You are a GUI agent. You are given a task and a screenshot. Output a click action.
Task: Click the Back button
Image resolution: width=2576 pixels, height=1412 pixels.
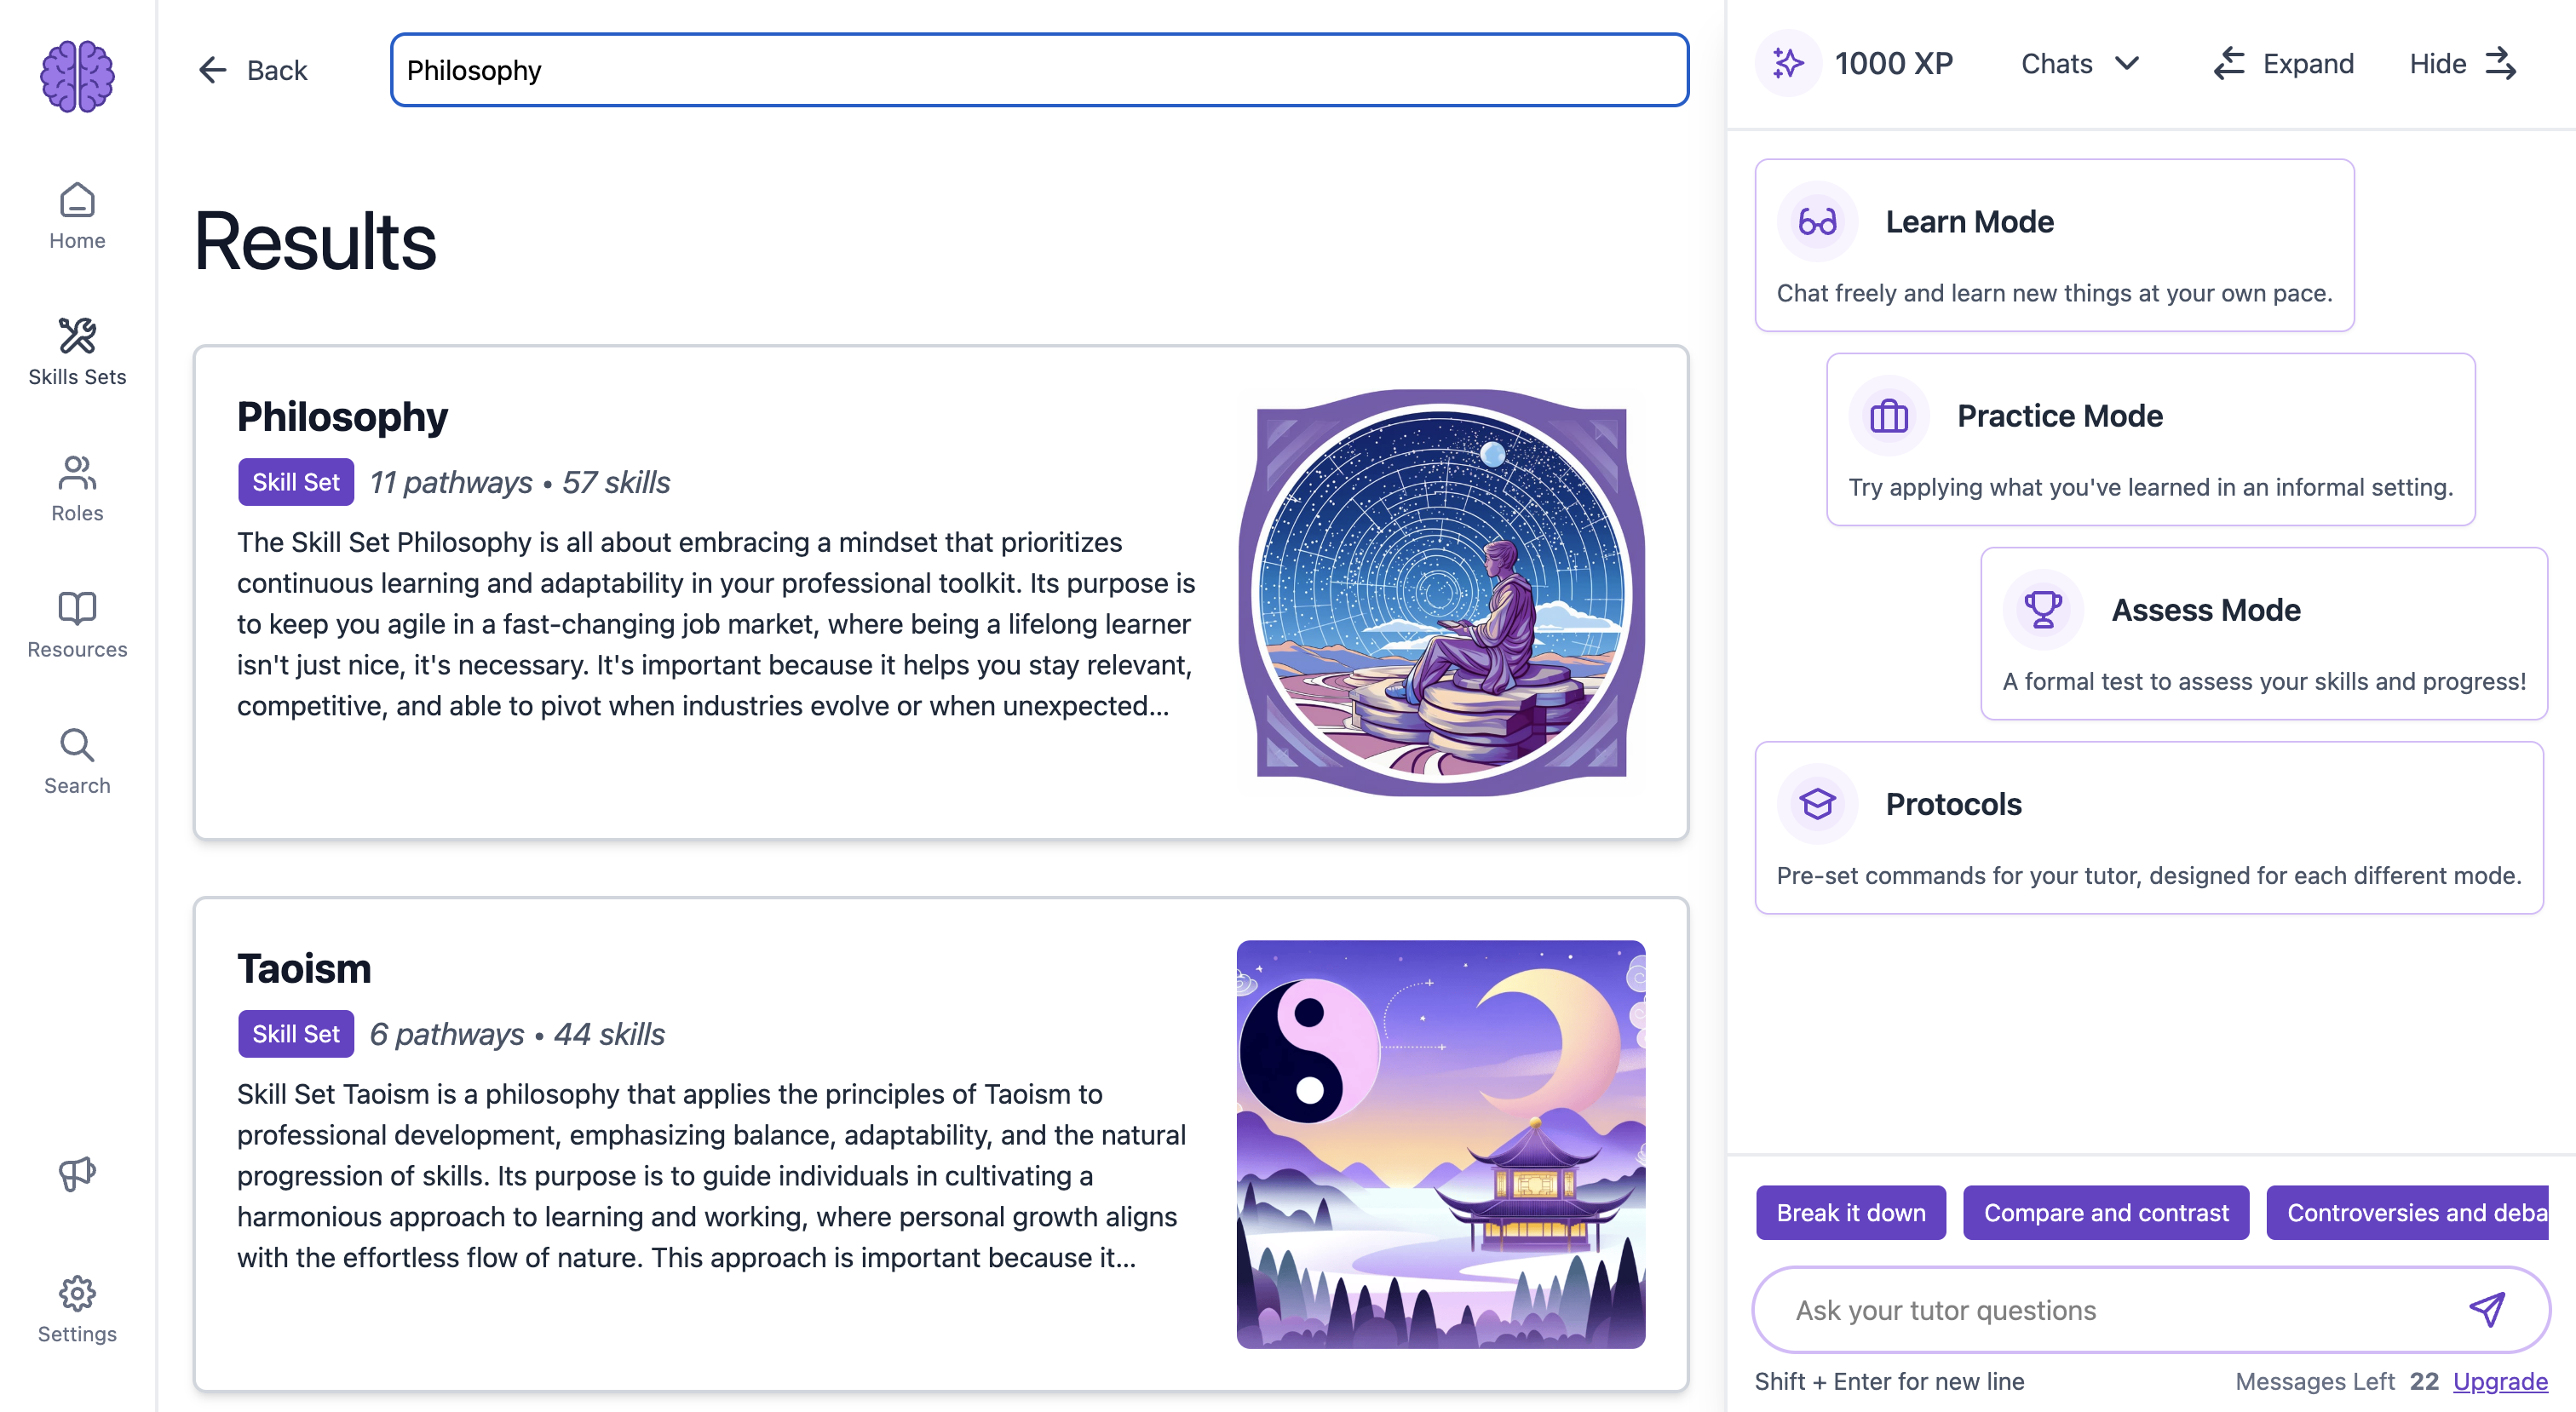pyautogui.click(x=253, y=70)
